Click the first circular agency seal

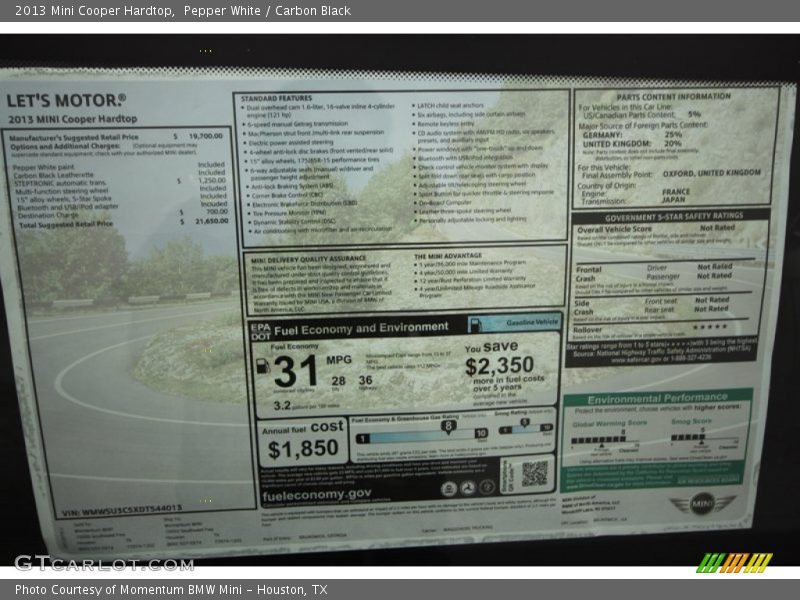click(448, 489)
